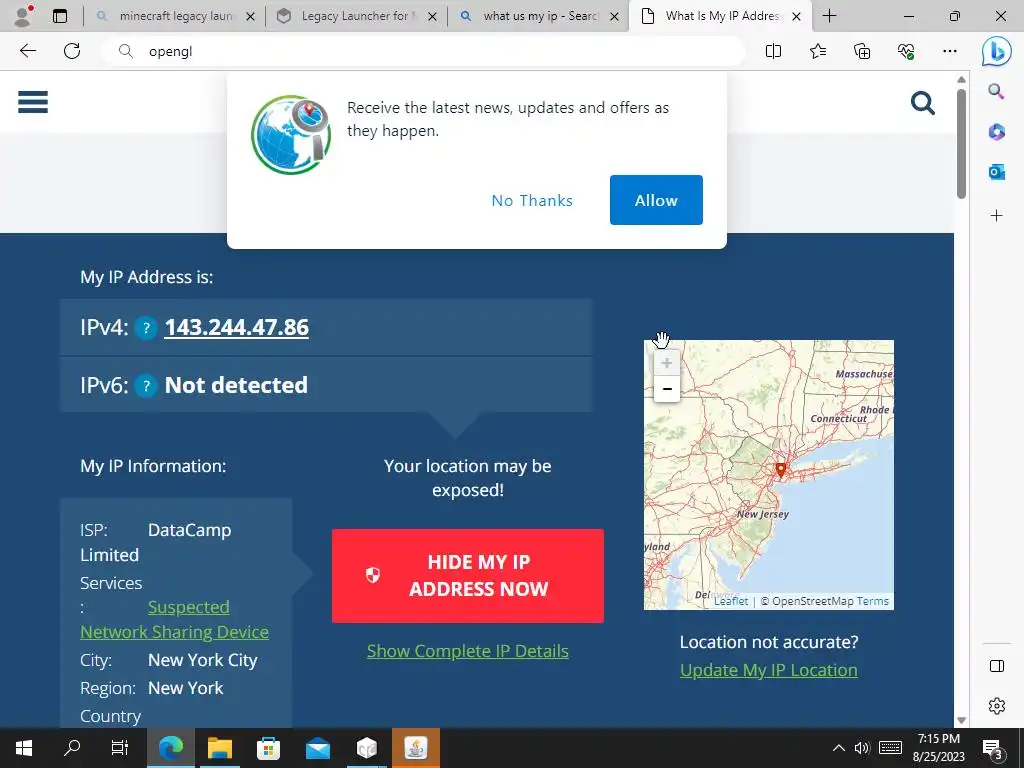This screenshot has height=768, width=1024.
Task: Zoom in on the map
Action: coord(667,363)
